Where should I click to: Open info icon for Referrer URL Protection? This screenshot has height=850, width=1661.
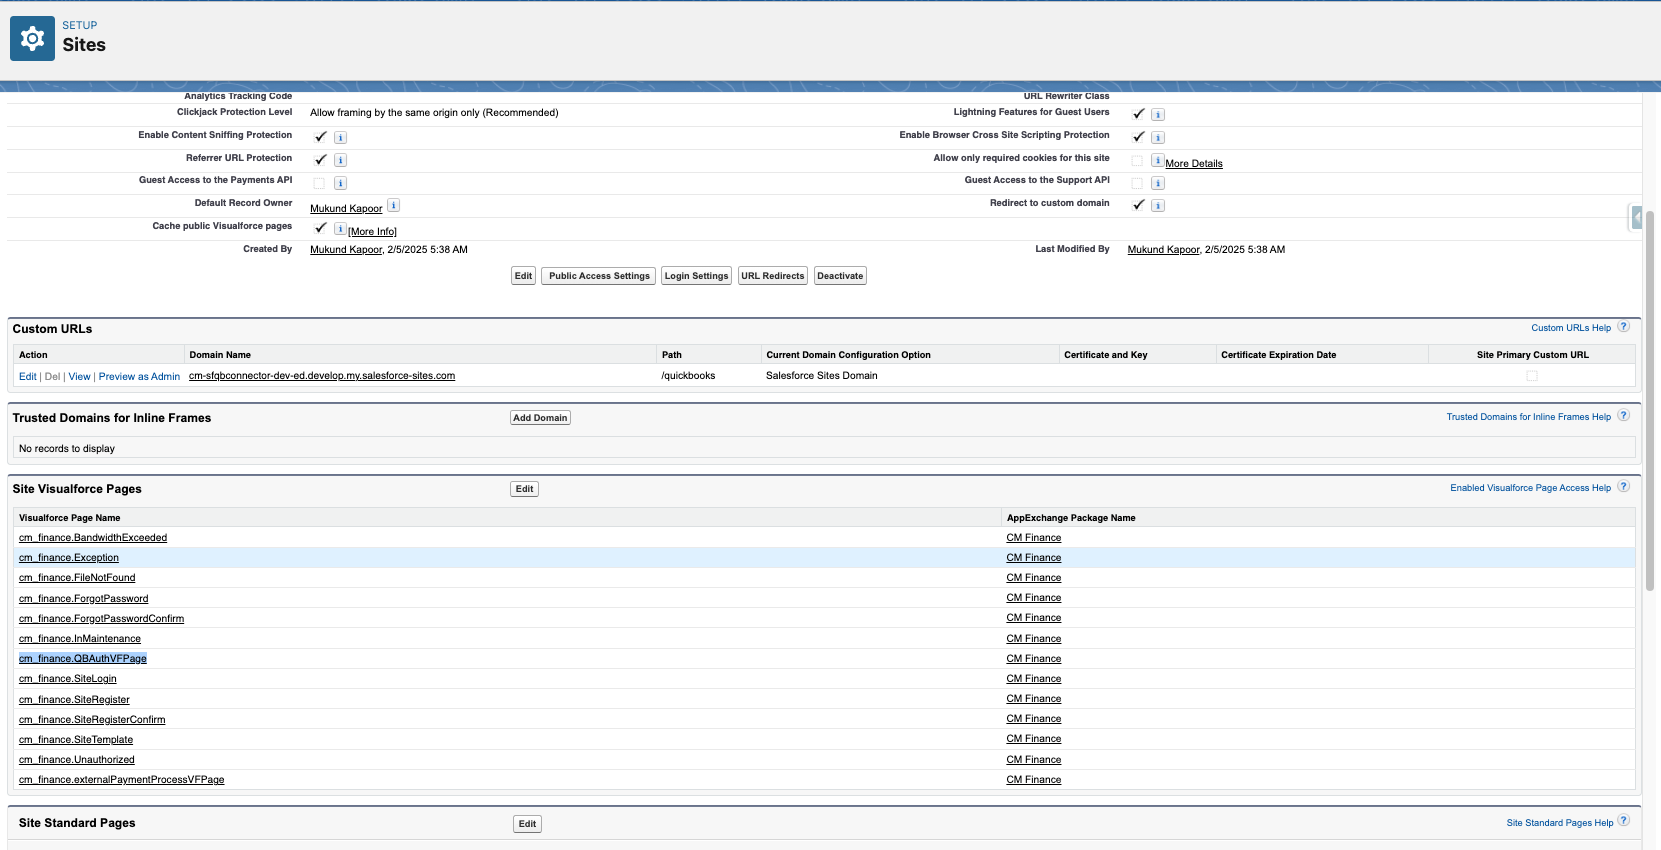tap(340, 160)
